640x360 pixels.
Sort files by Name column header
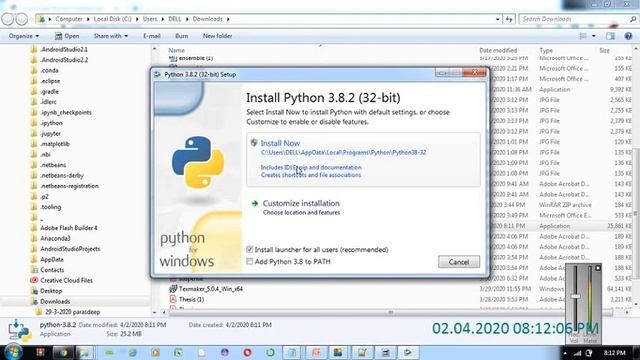click(x=176, y=50)
